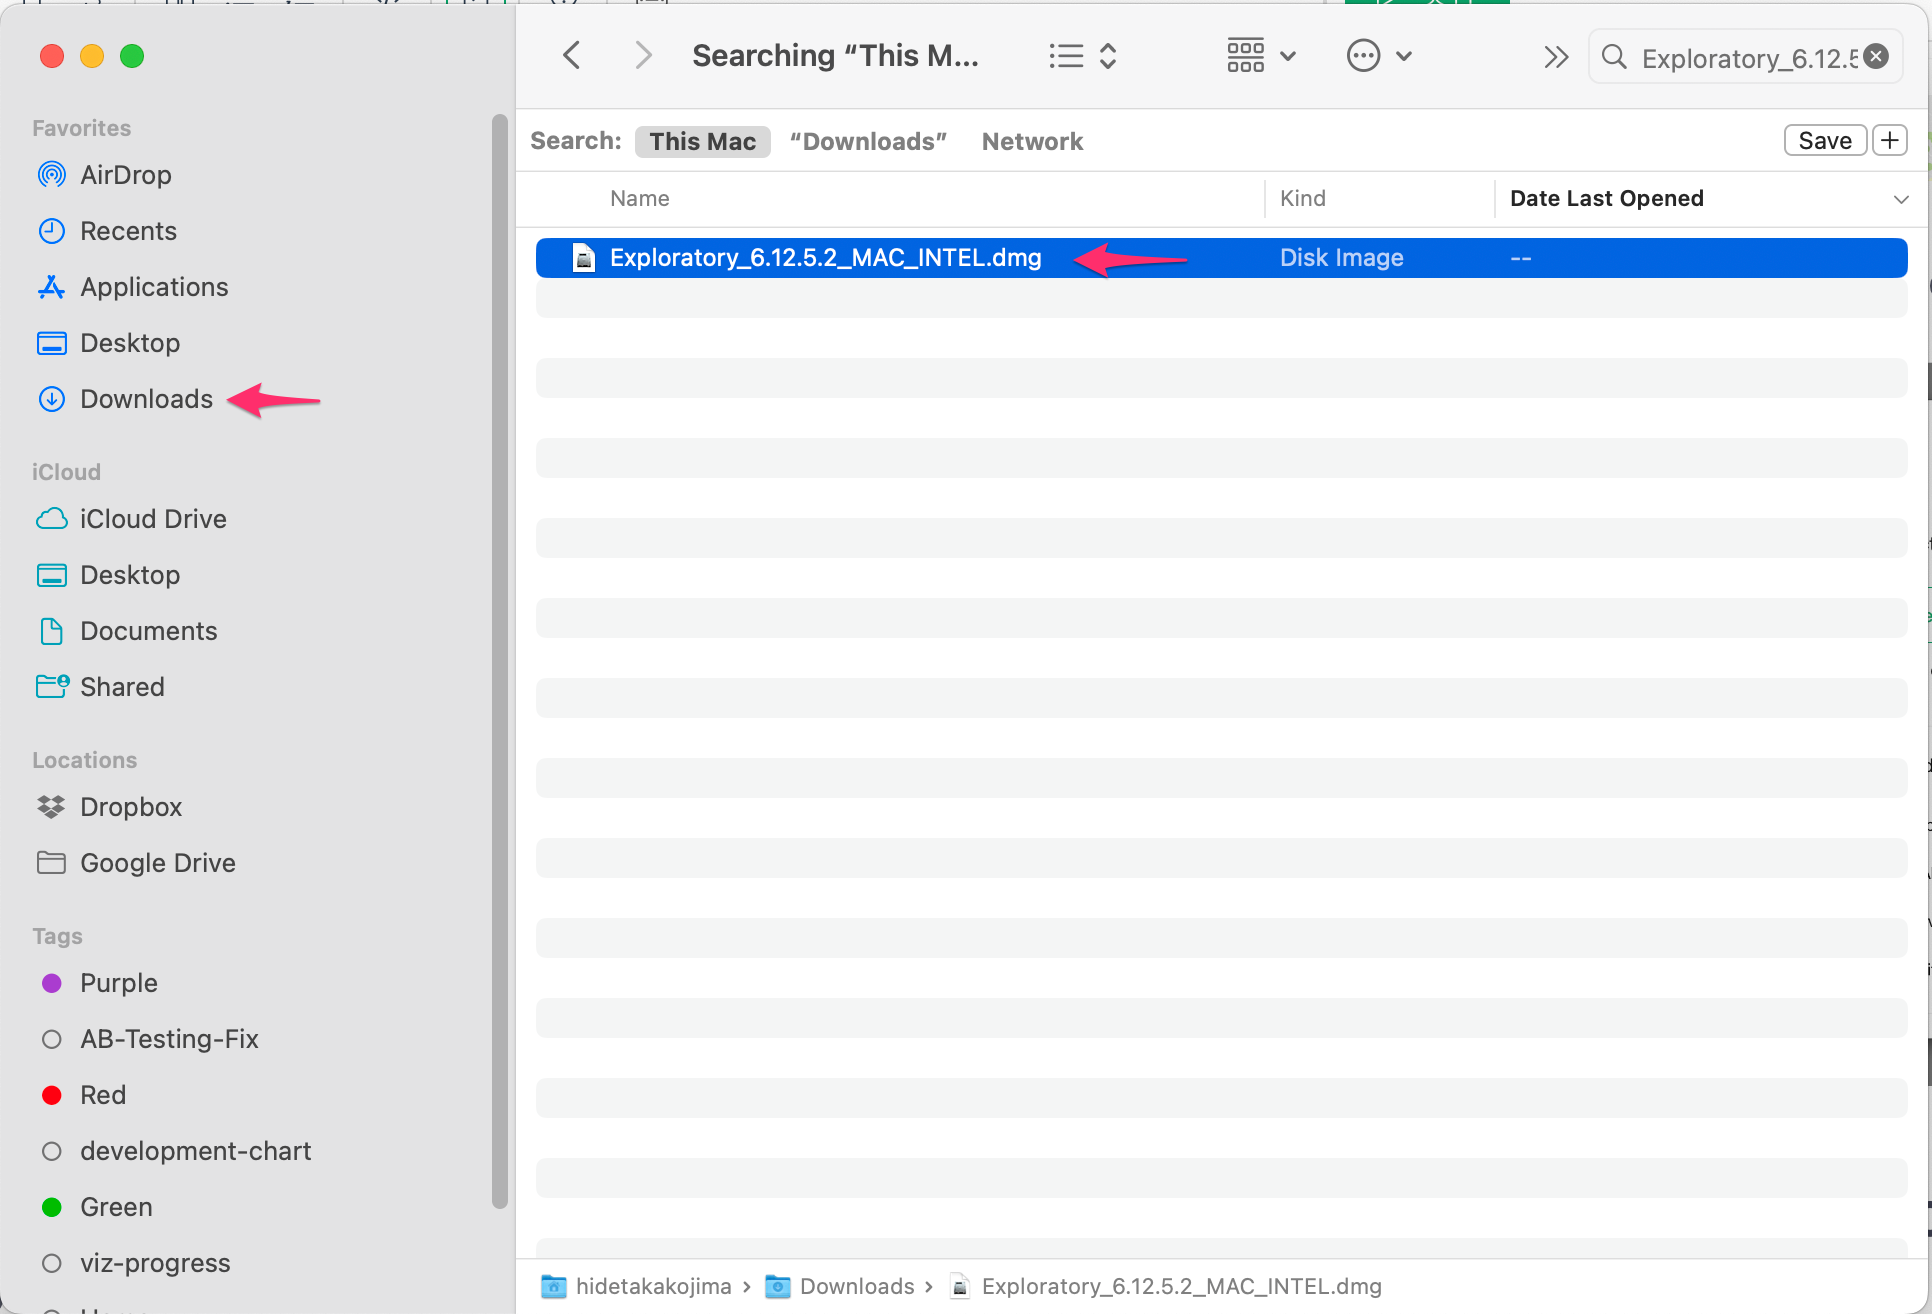Sort results by the Name column
The width and height of the screenshot is (1932, 1314).
pos(639,198)
